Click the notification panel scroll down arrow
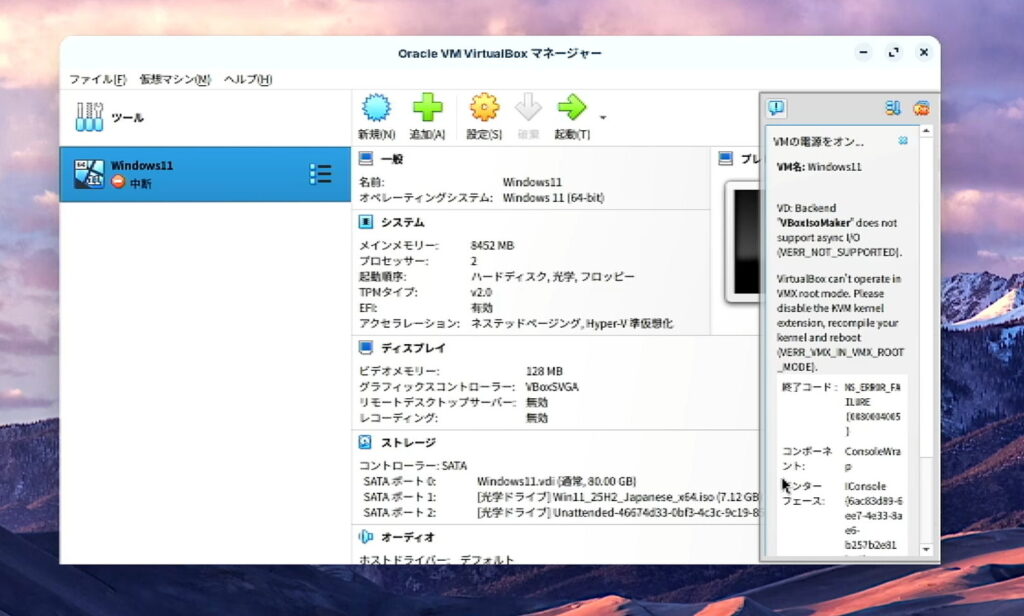 pyautogui.click(x=925, y=549)
